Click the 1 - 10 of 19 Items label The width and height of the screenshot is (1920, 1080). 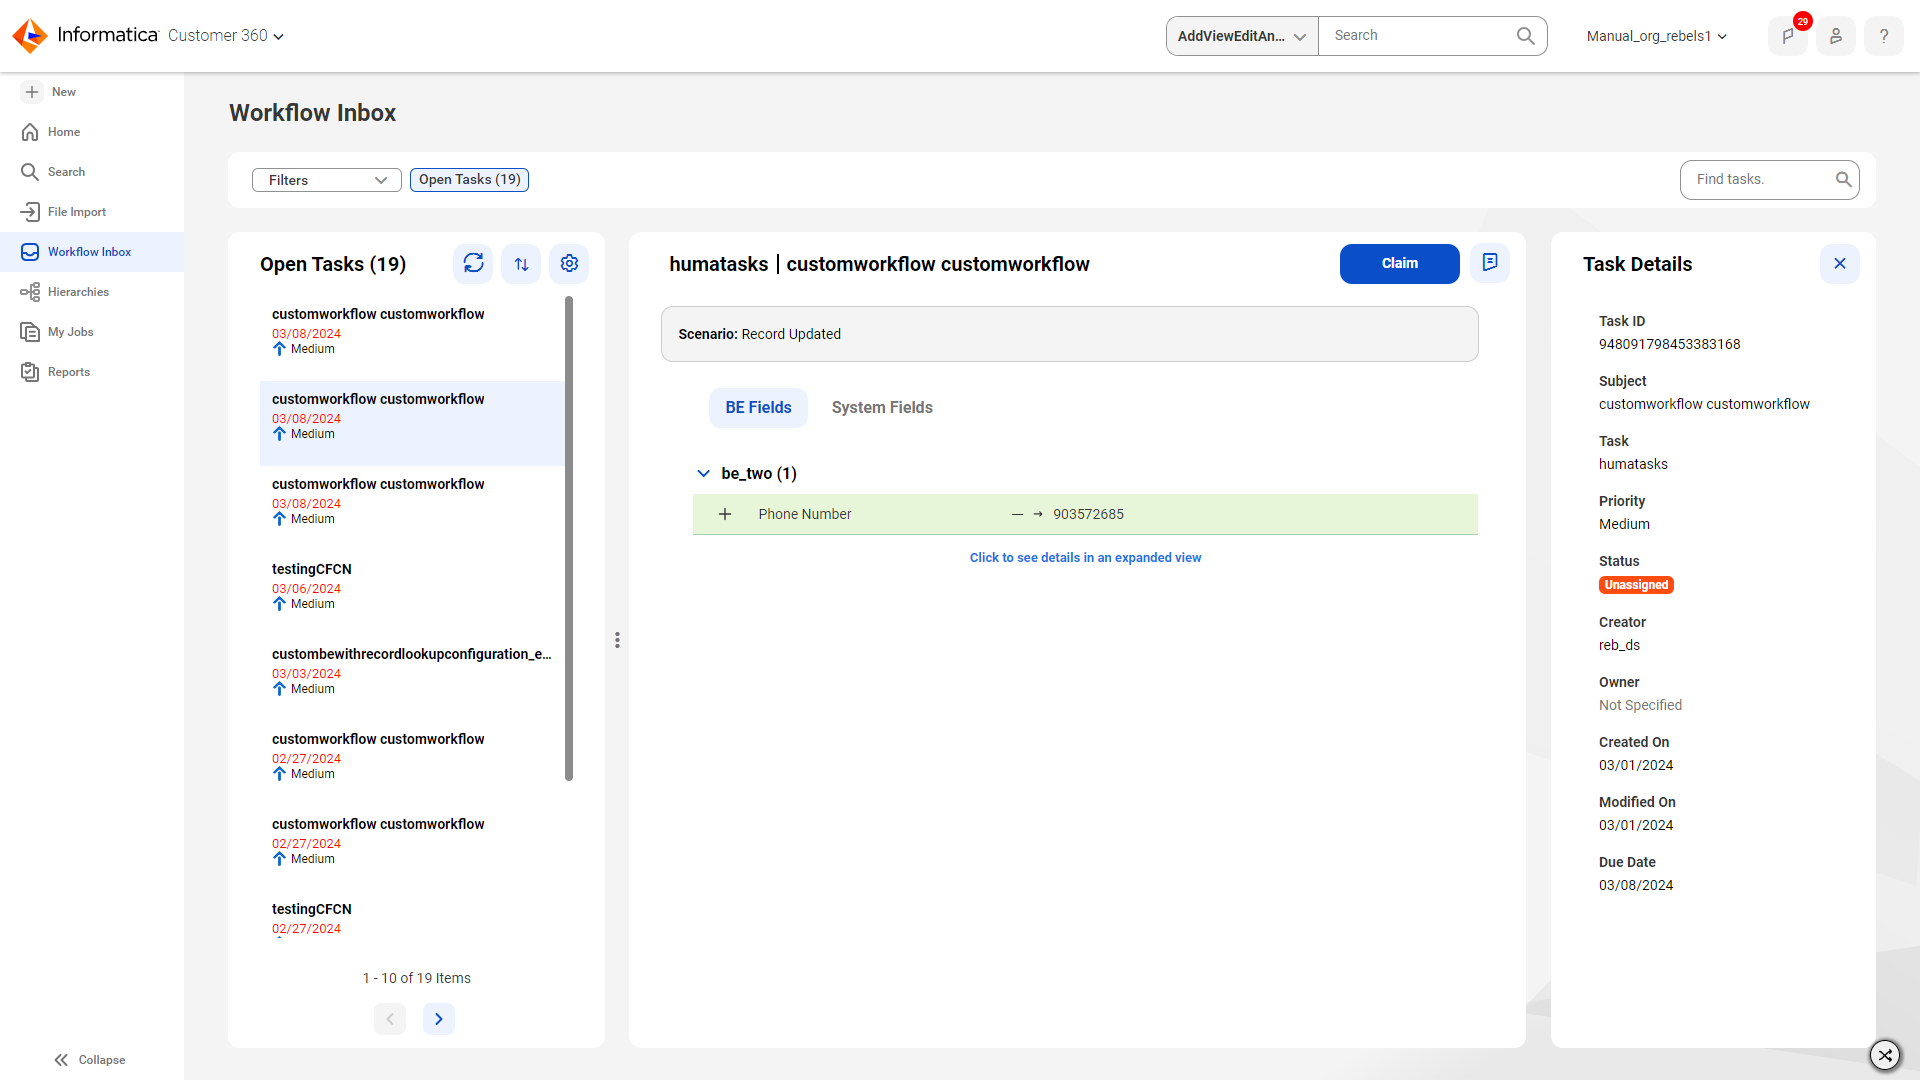[416, 978]
